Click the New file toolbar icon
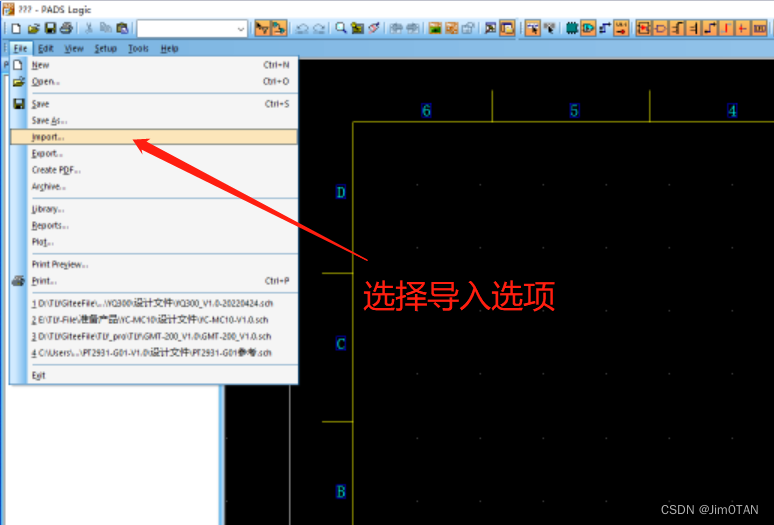The height and width of the screenshot is (525, 774). click(16, 29)
